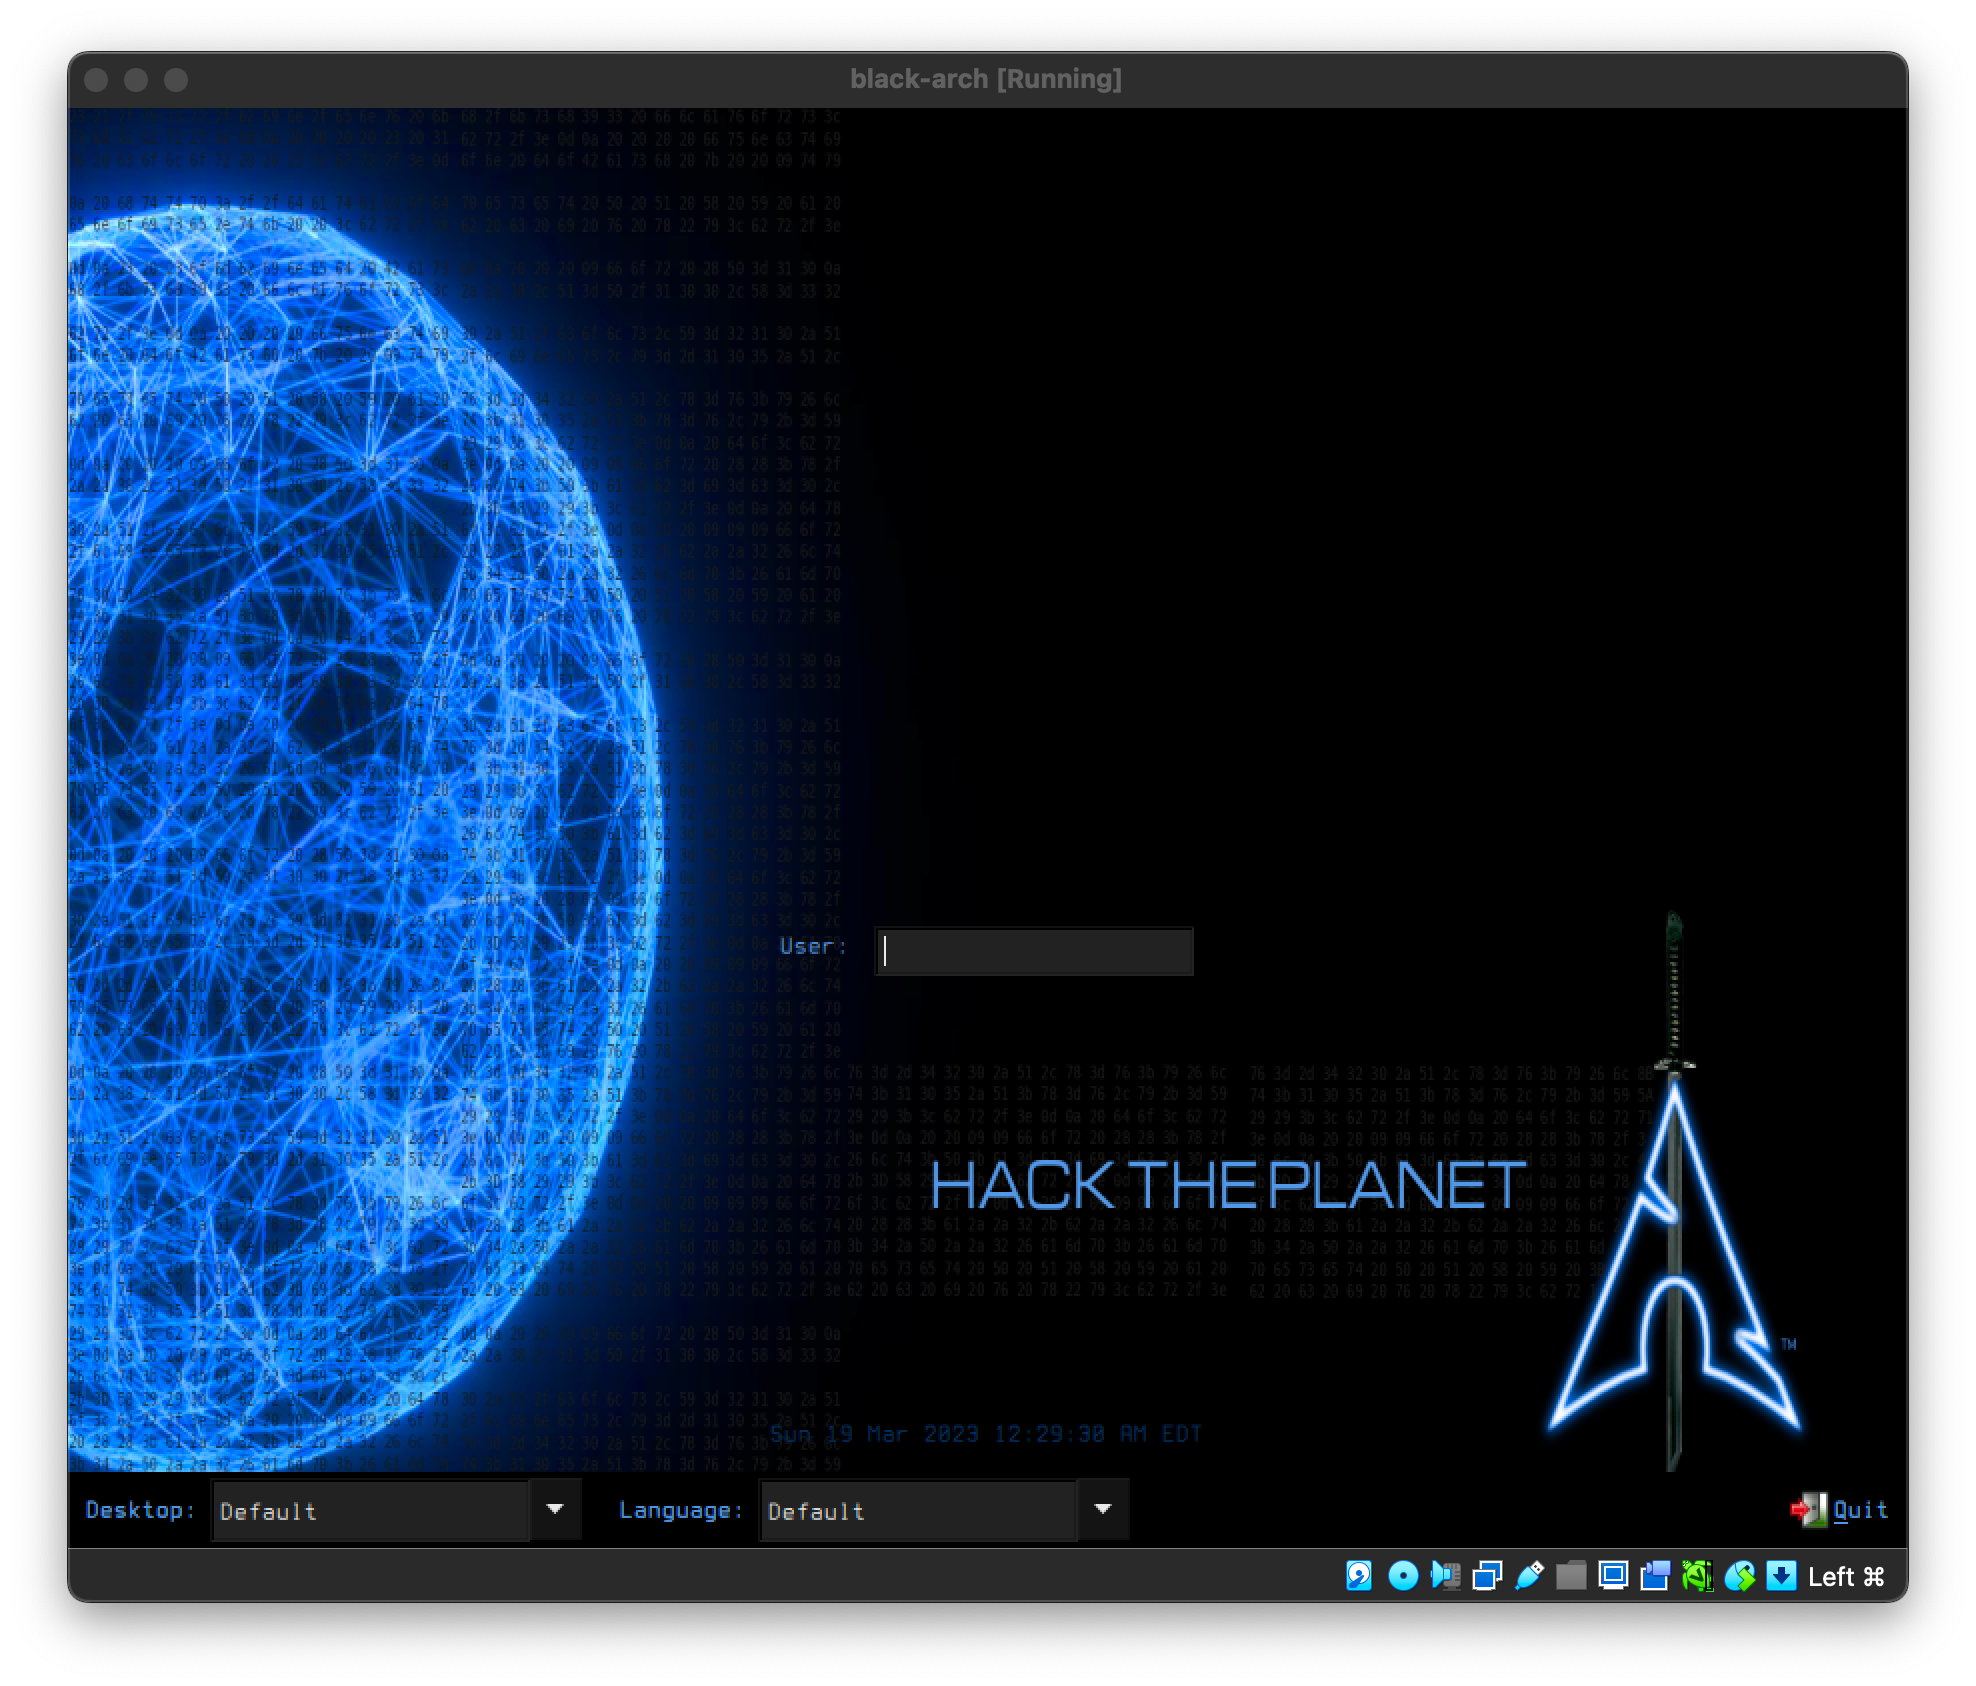
Task: Expand the Language dropdown arrow
Action: pyautogui.click(x=1103, y=1509)
